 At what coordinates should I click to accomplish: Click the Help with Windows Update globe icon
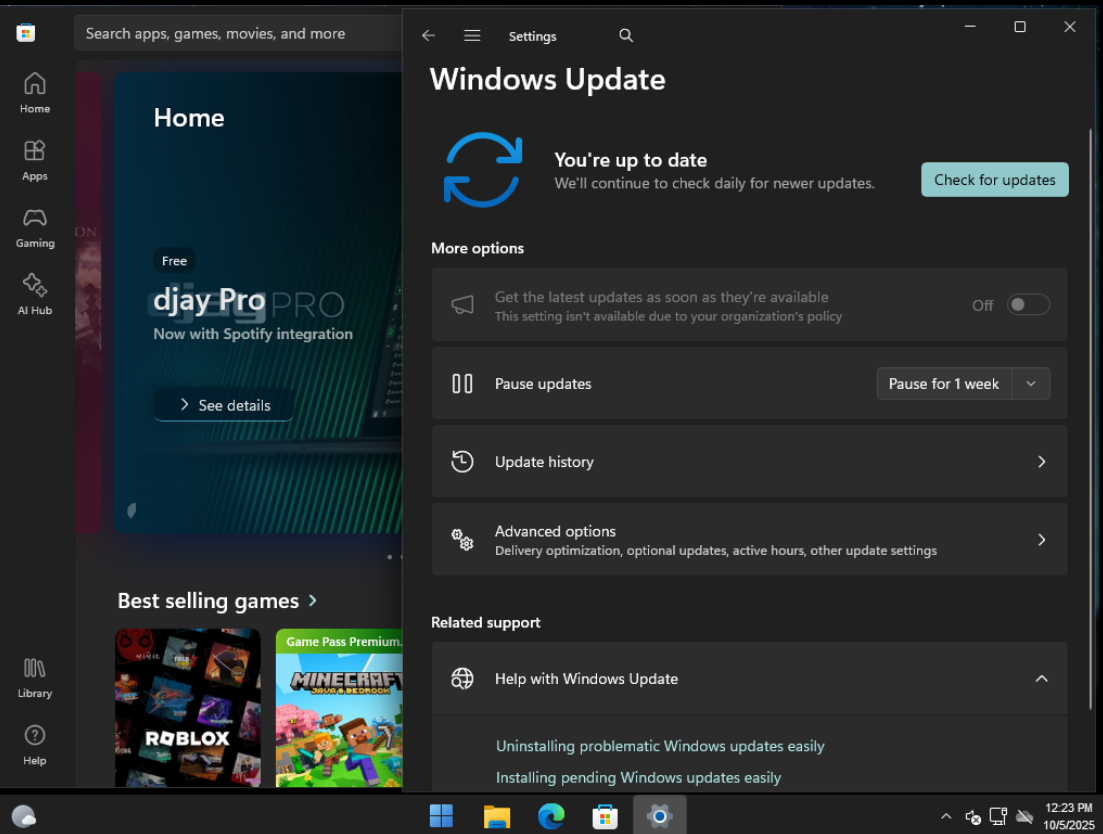coord(462,679)
